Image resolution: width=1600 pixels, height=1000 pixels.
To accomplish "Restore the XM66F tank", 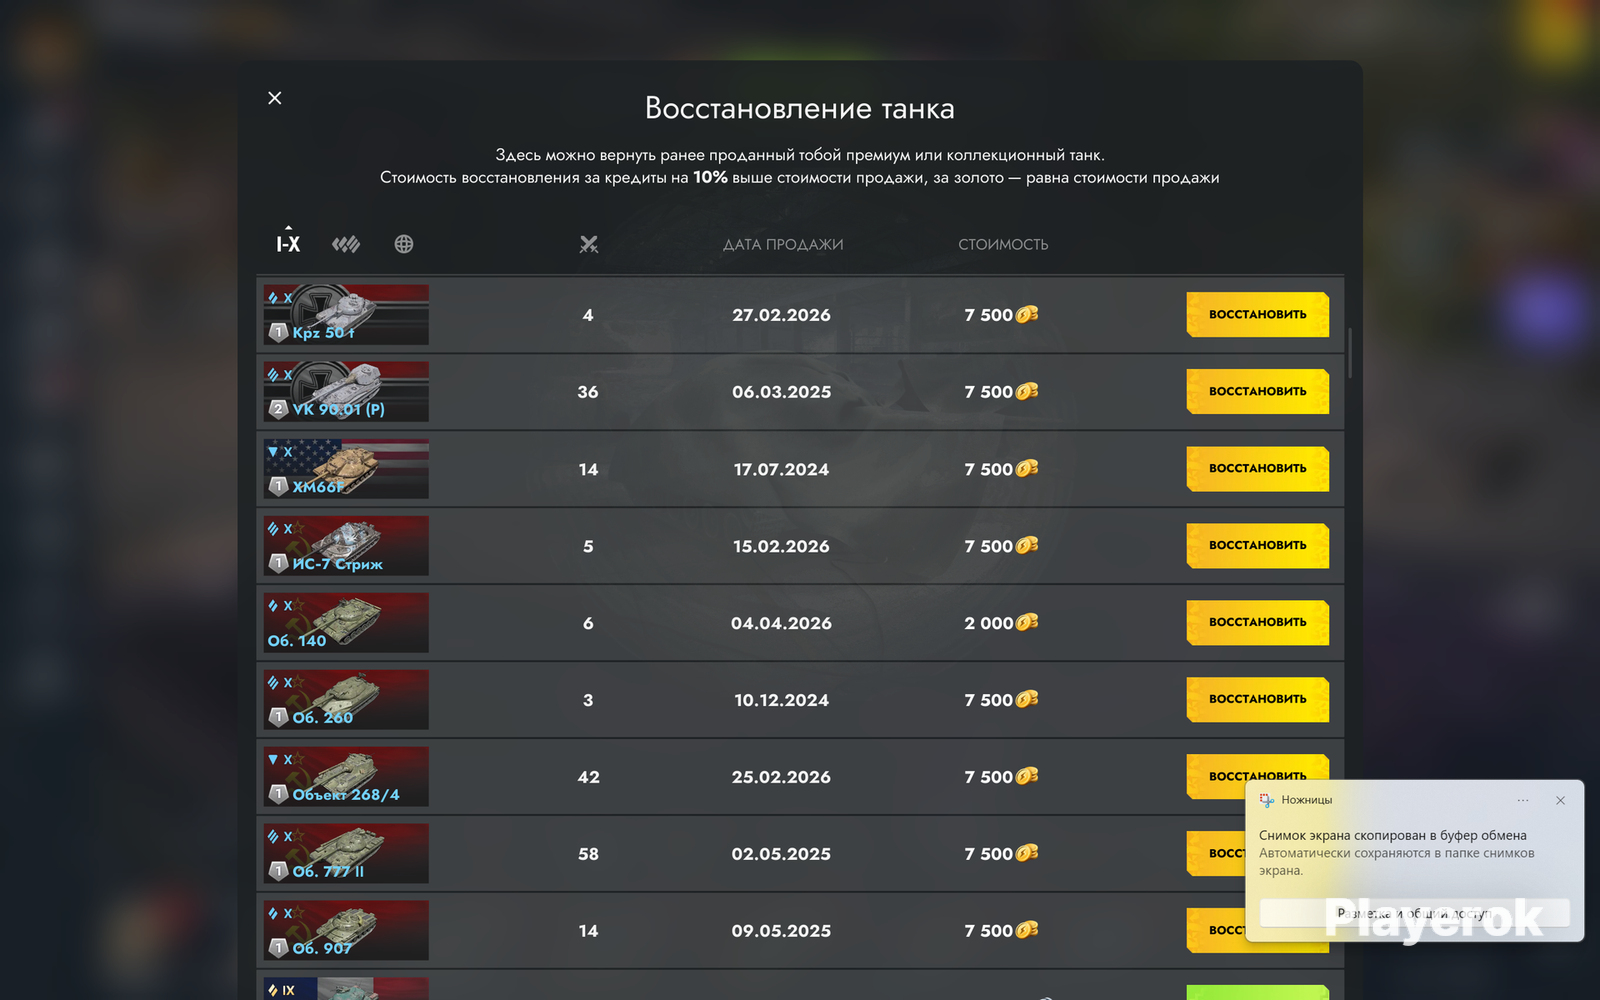I will pyautogui.click(x=1258, y=468).
